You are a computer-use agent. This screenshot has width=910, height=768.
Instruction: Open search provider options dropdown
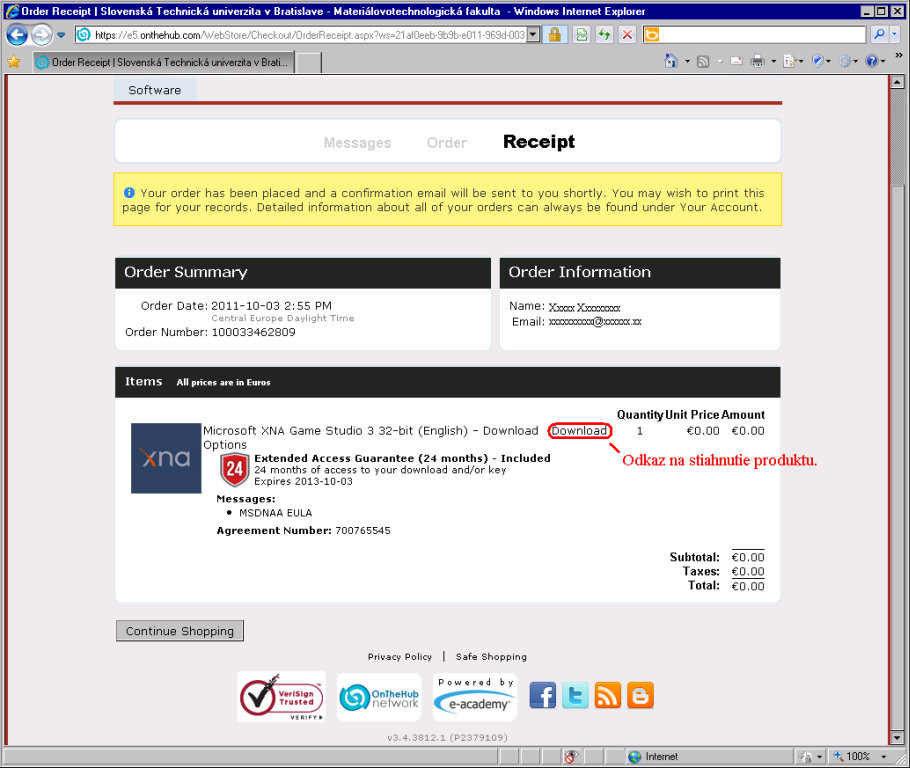pyautogui.click(x=894, y=35)
